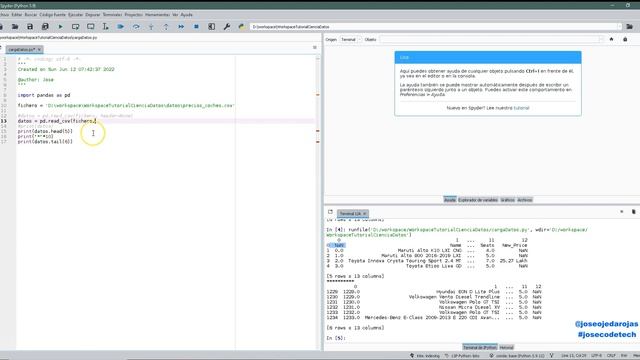This screenshot has height=360, width=640.
Task: Open the PYTHONPATH manager Python icon
Action: click(x=242, y=27)
